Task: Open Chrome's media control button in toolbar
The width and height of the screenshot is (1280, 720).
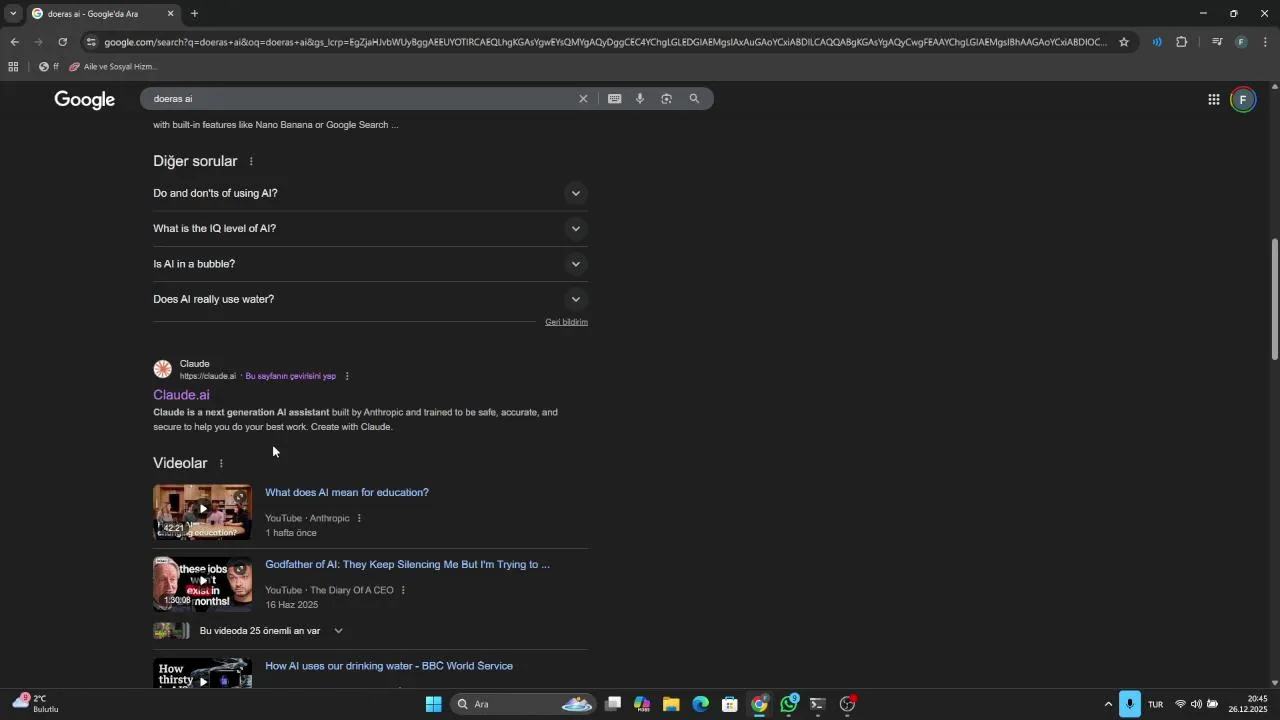Action: (1216, 42)
